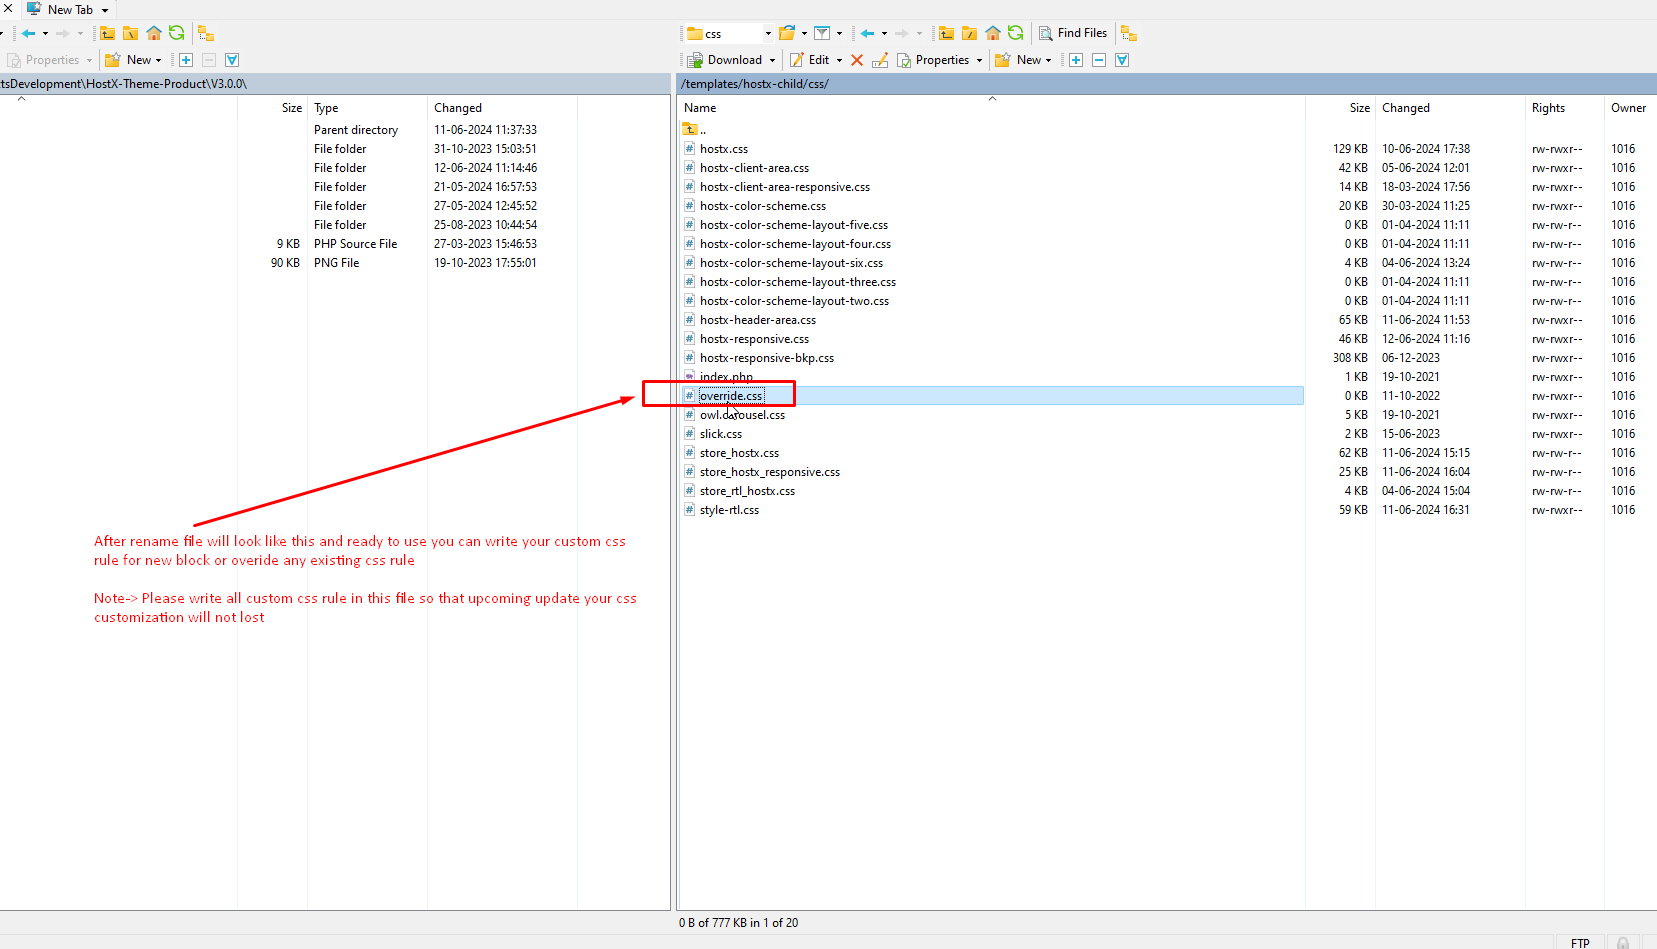The width and height of the screenshot is (1657, 949).
Task: Click the remote directory tree icon
Action: pos(1129,33)
